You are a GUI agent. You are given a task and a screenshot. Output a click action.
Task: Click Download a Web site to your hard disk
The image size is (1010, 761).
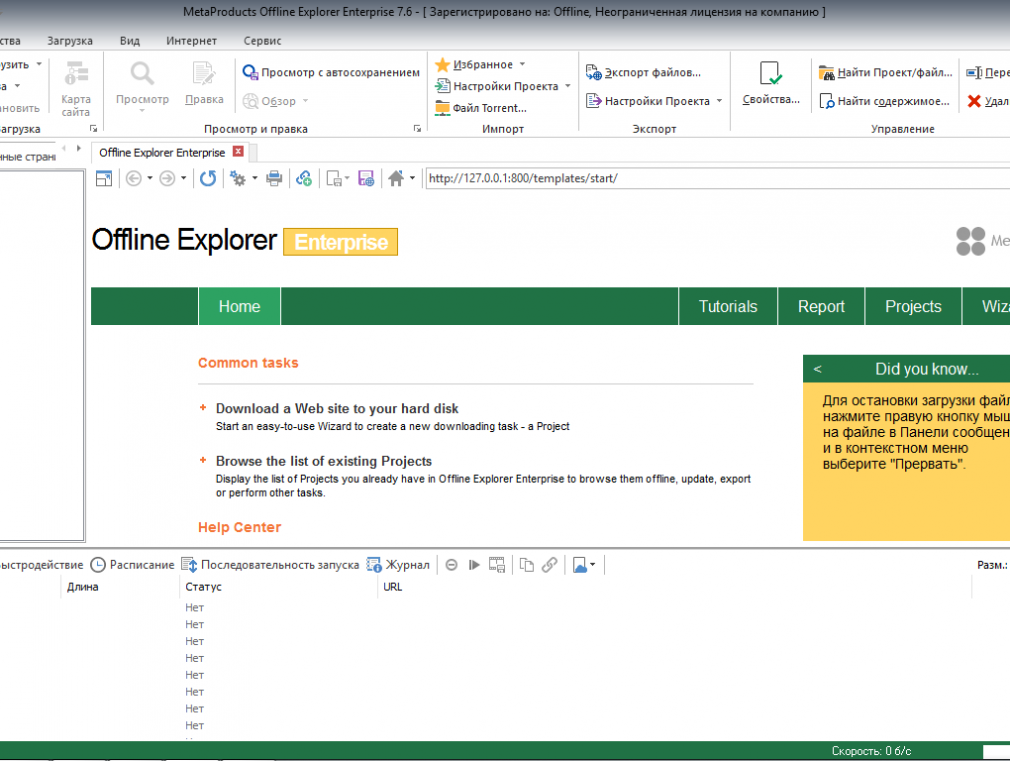pyautogui.click(x=337, y=409)
